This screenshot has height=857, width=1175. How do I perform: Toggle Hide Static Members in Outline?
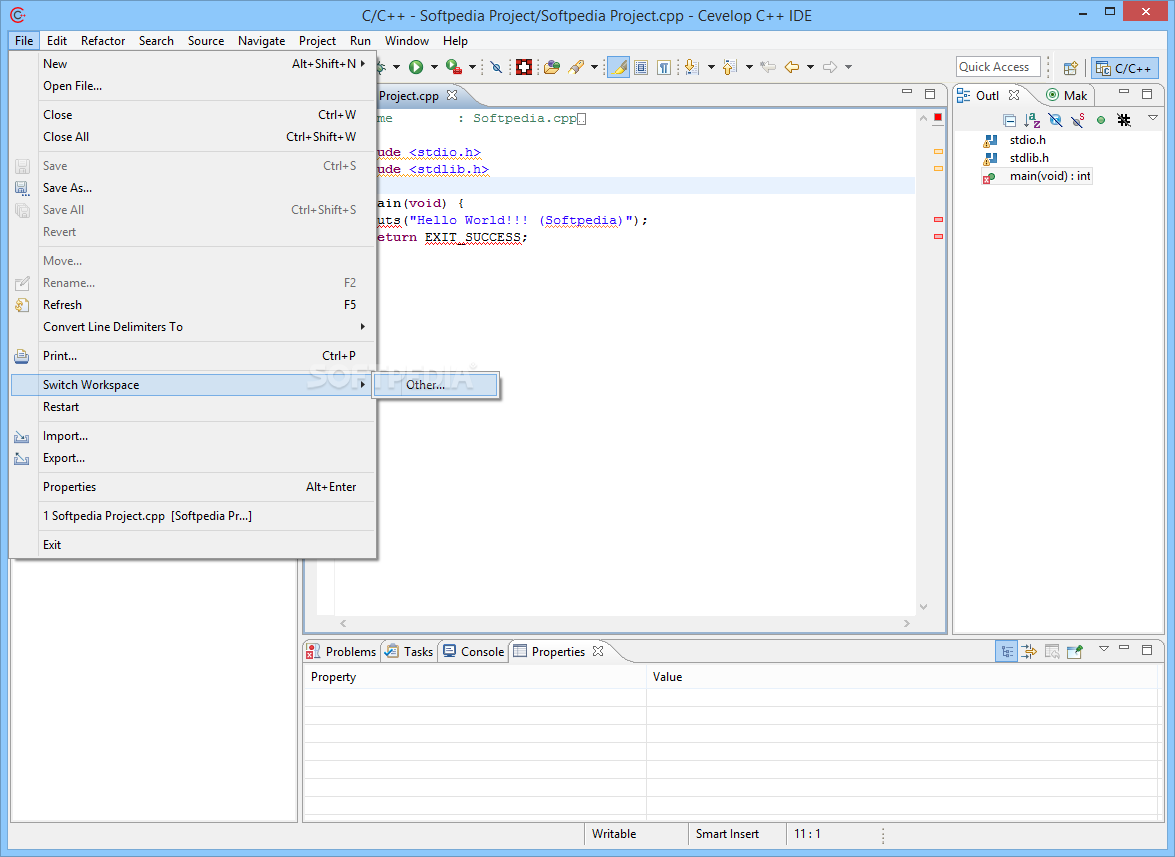click(1078, 120)
